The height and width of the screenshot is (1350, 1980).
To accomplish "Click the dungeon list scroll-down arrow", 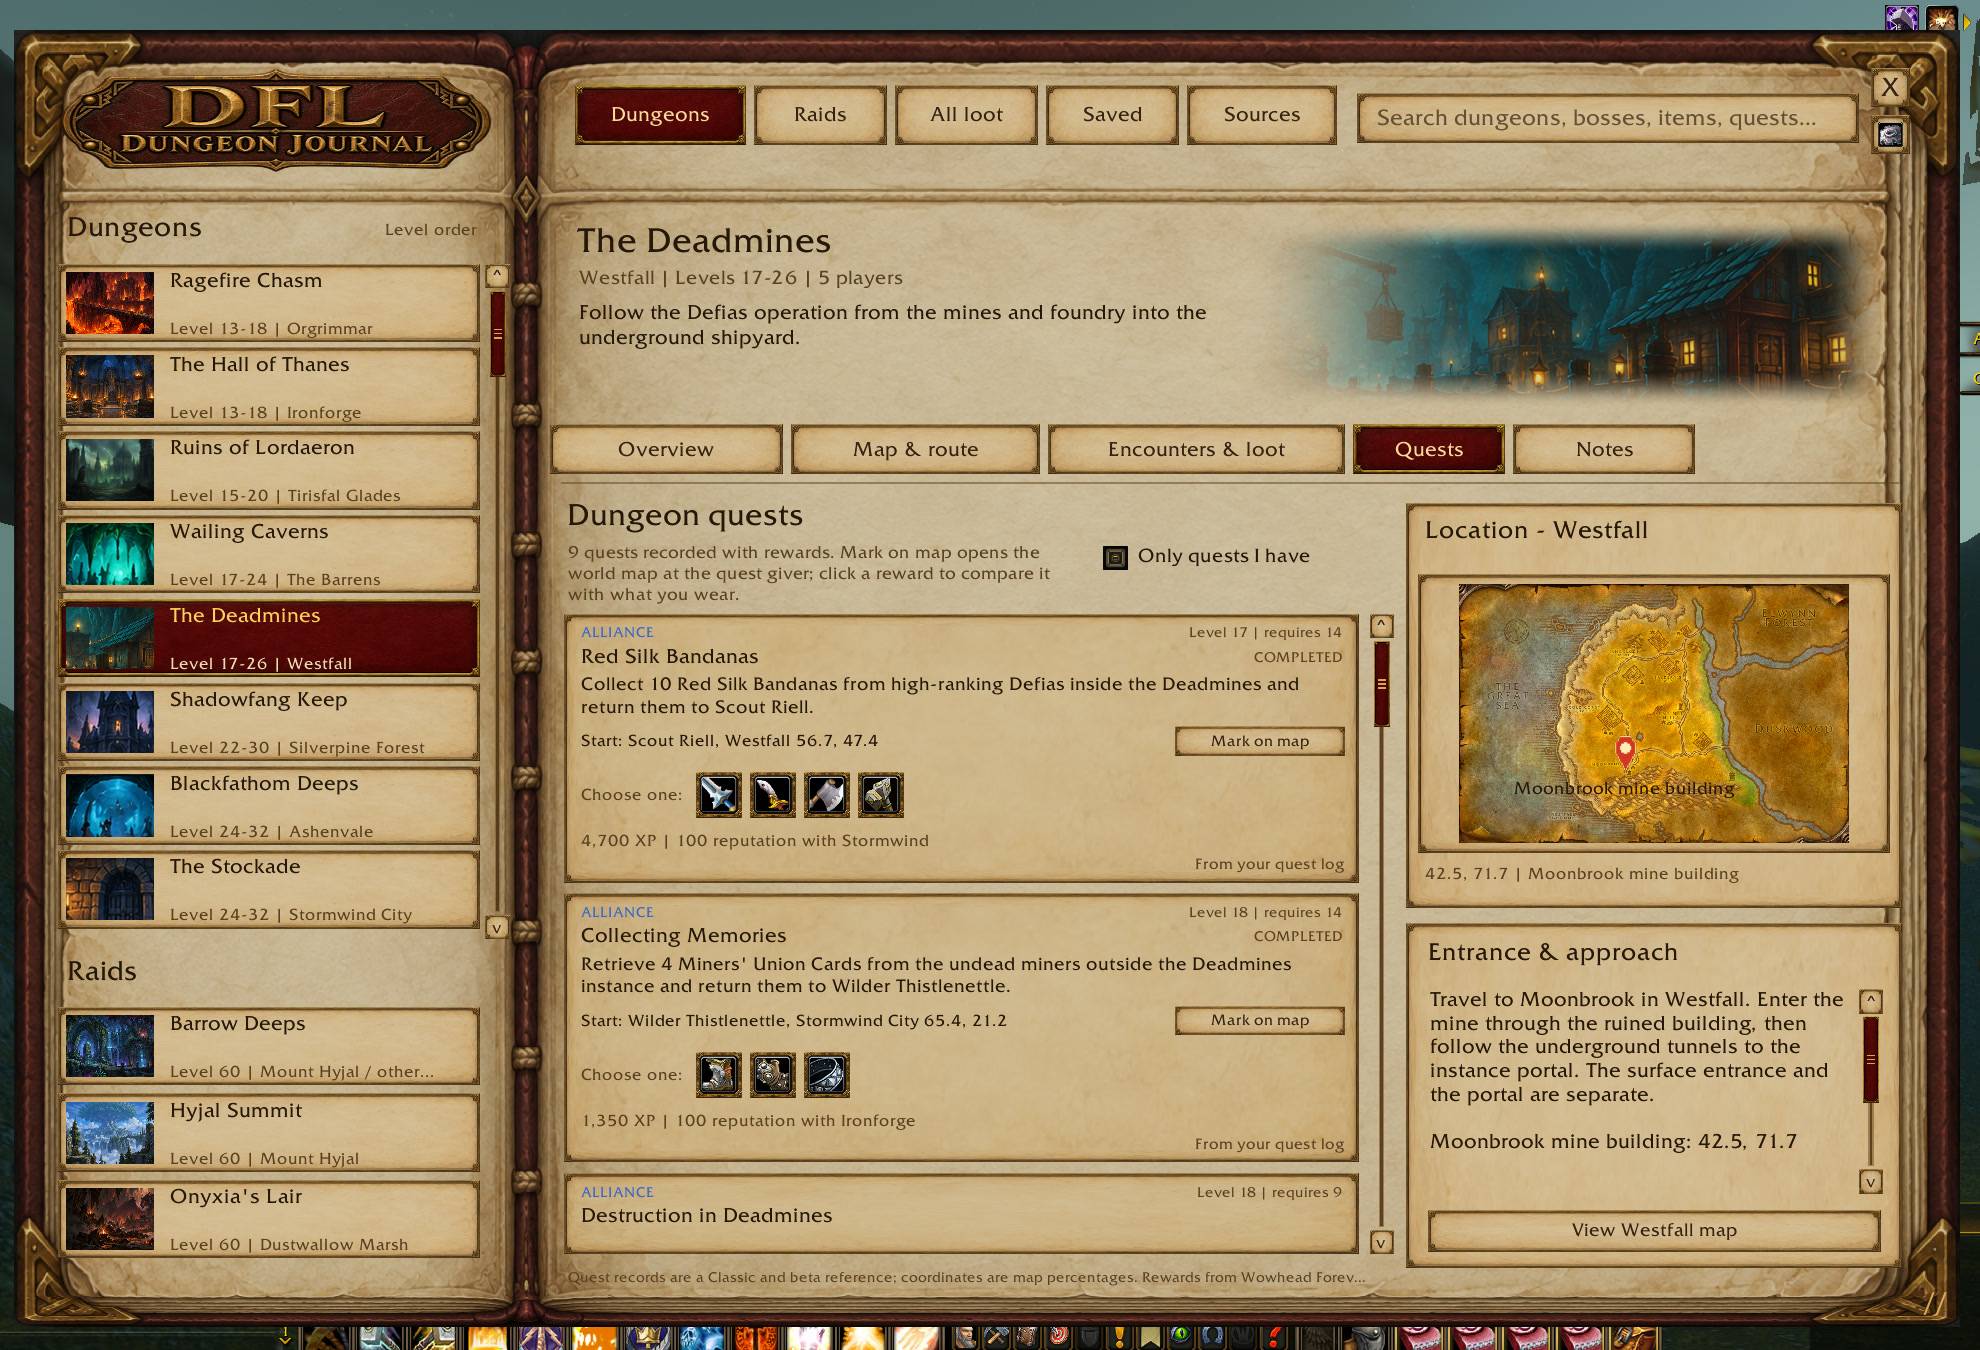I will [x=497, y=928].
